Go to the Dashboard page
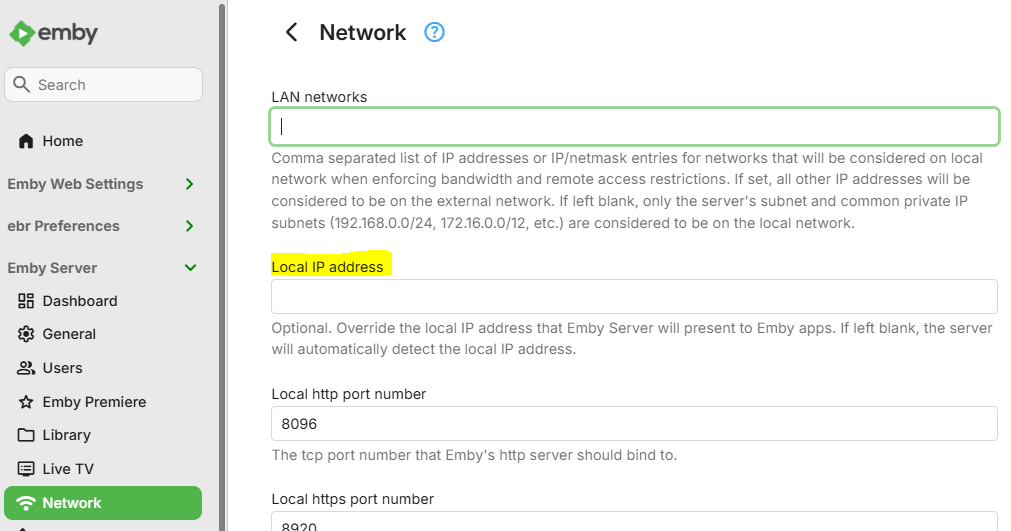The height and width of the screenshot is (531, 1011). click(80, 301)
